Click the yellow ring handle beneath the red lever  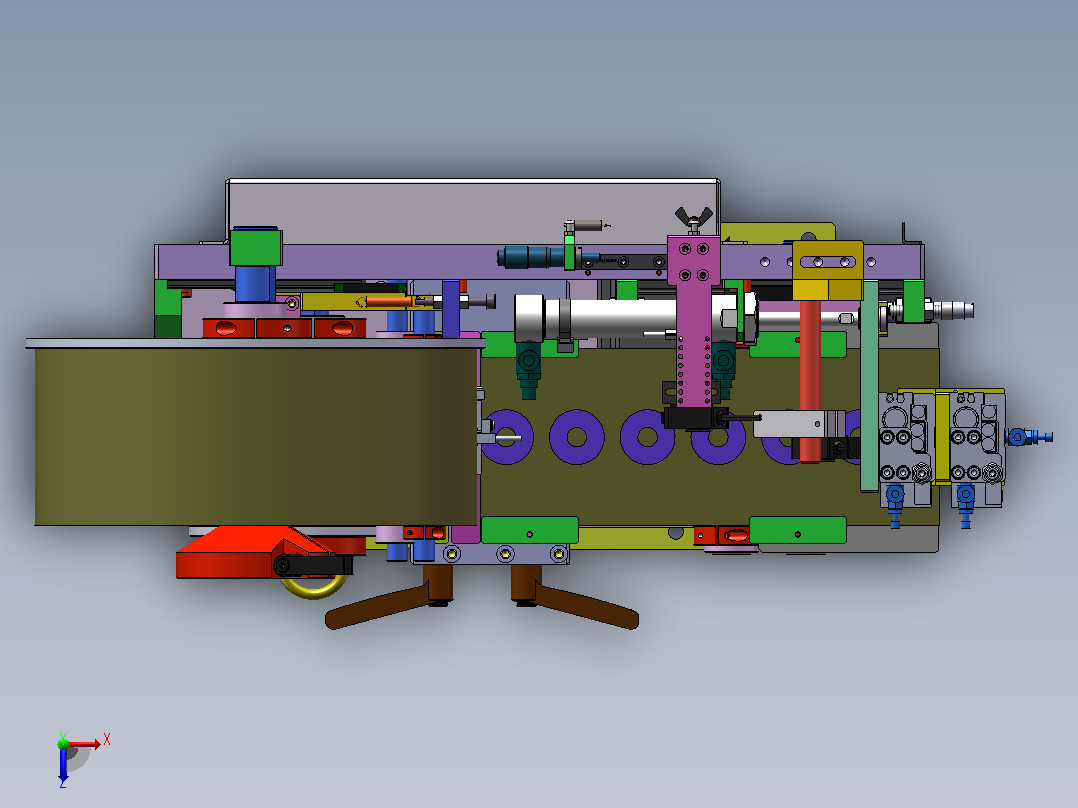314,587
